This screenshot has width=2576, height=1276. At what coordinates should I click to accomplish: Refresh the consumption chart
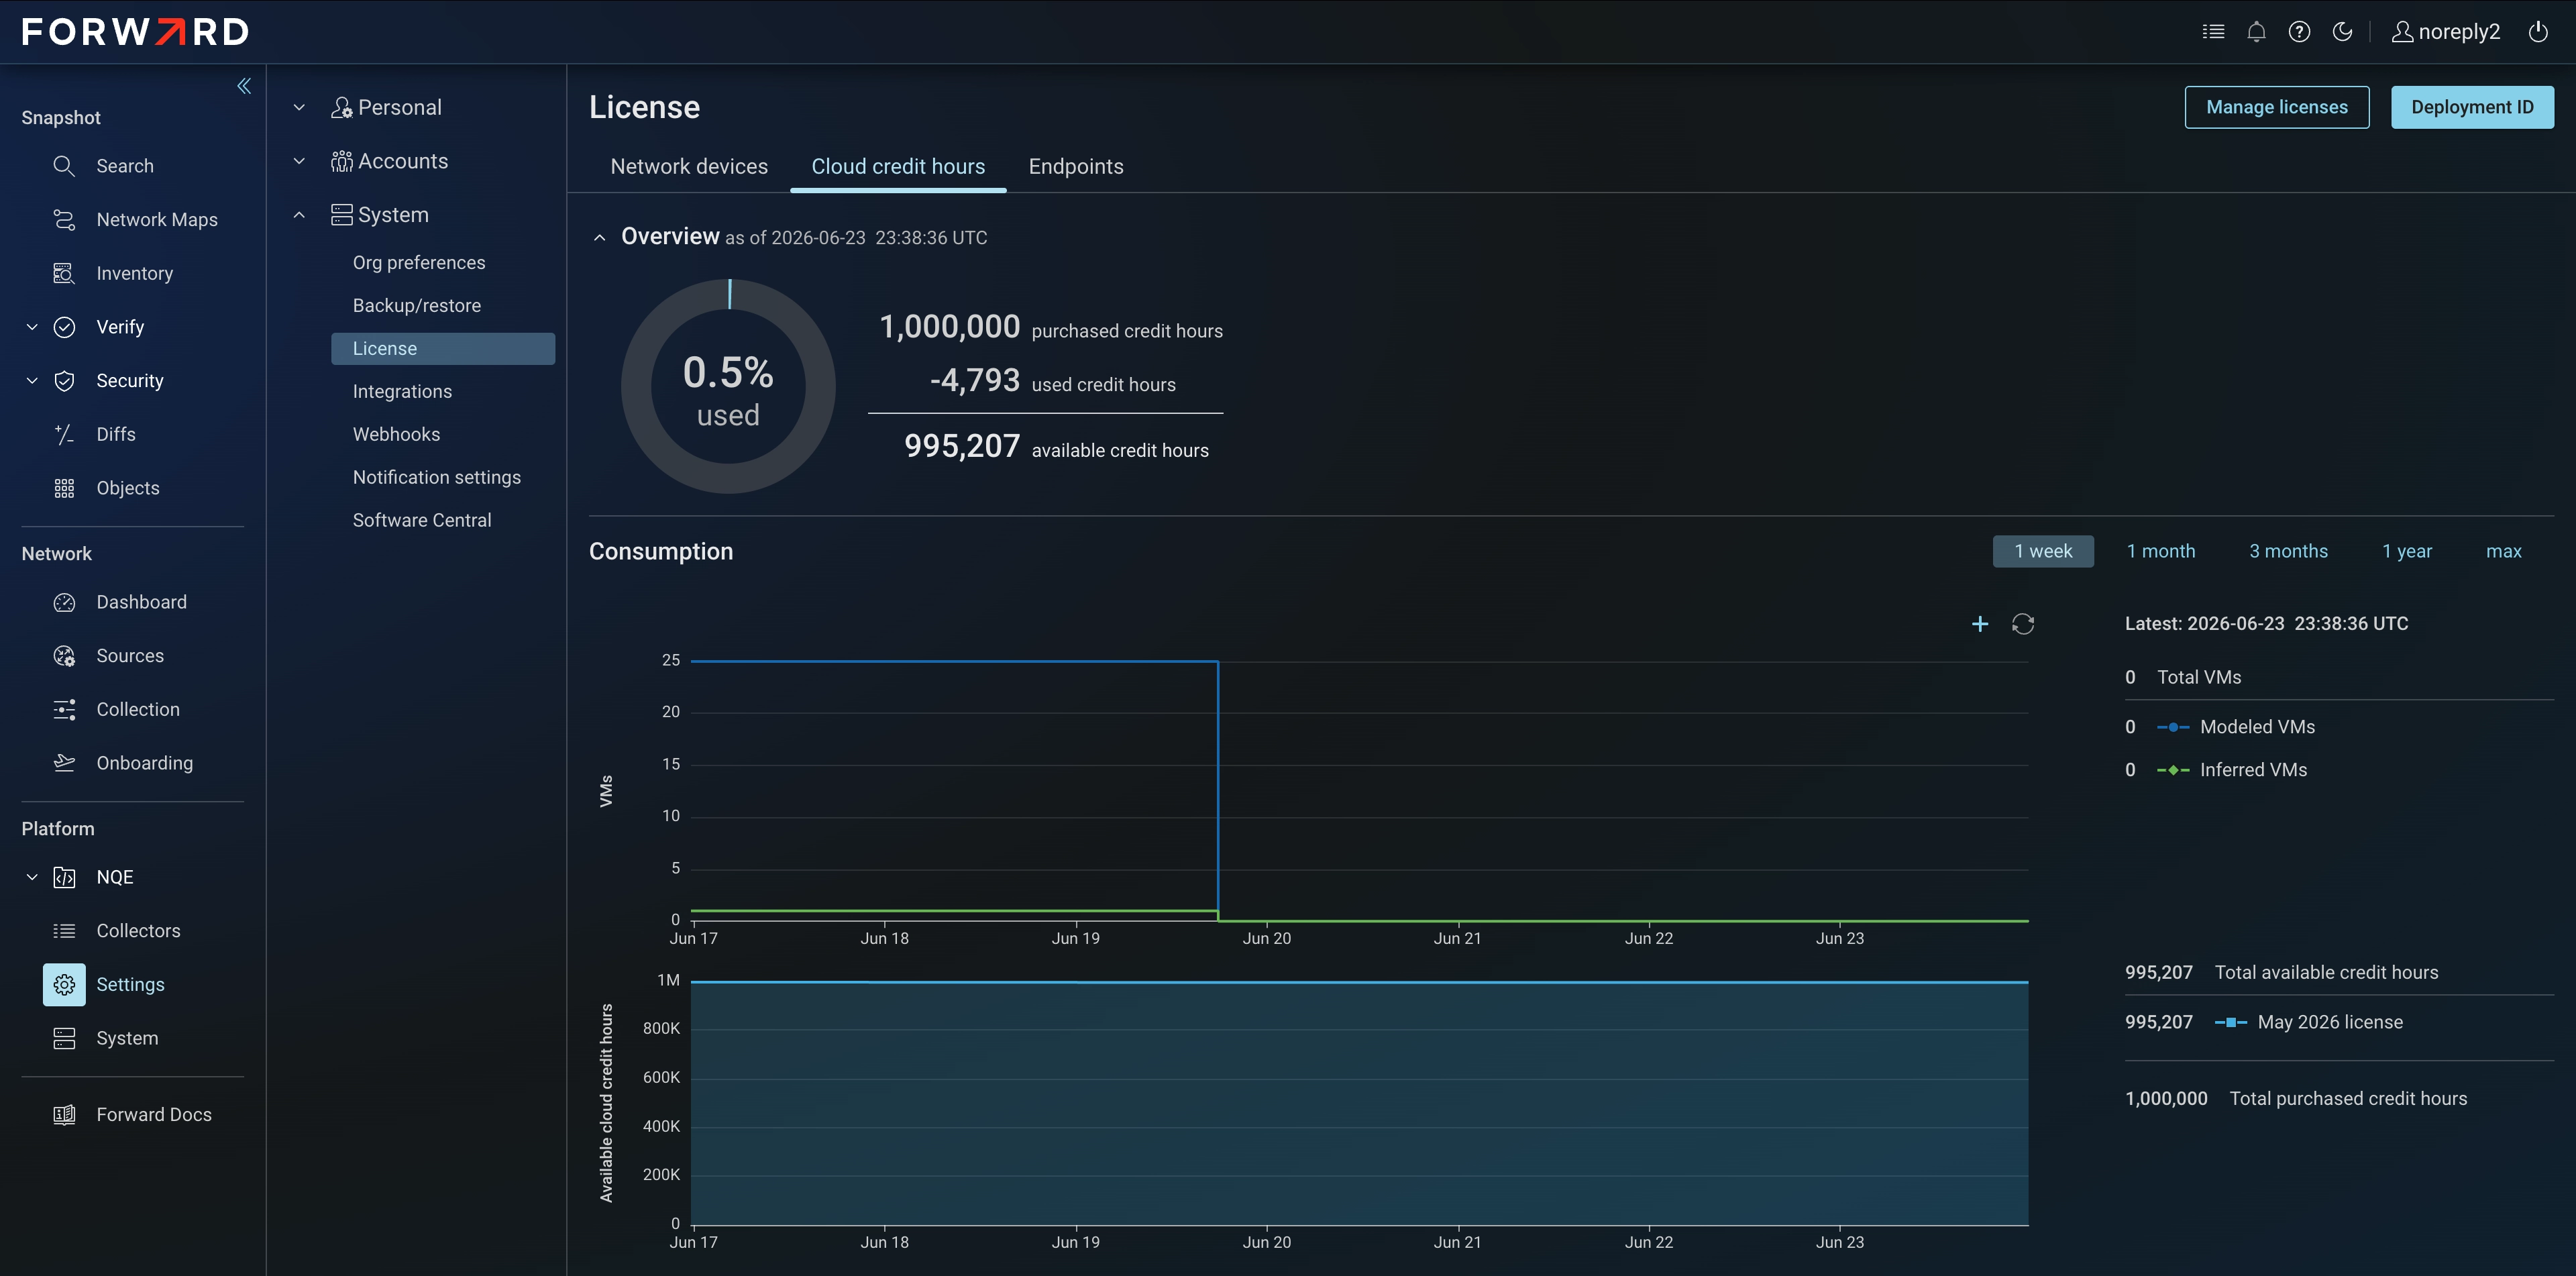tap(2023, 624)
